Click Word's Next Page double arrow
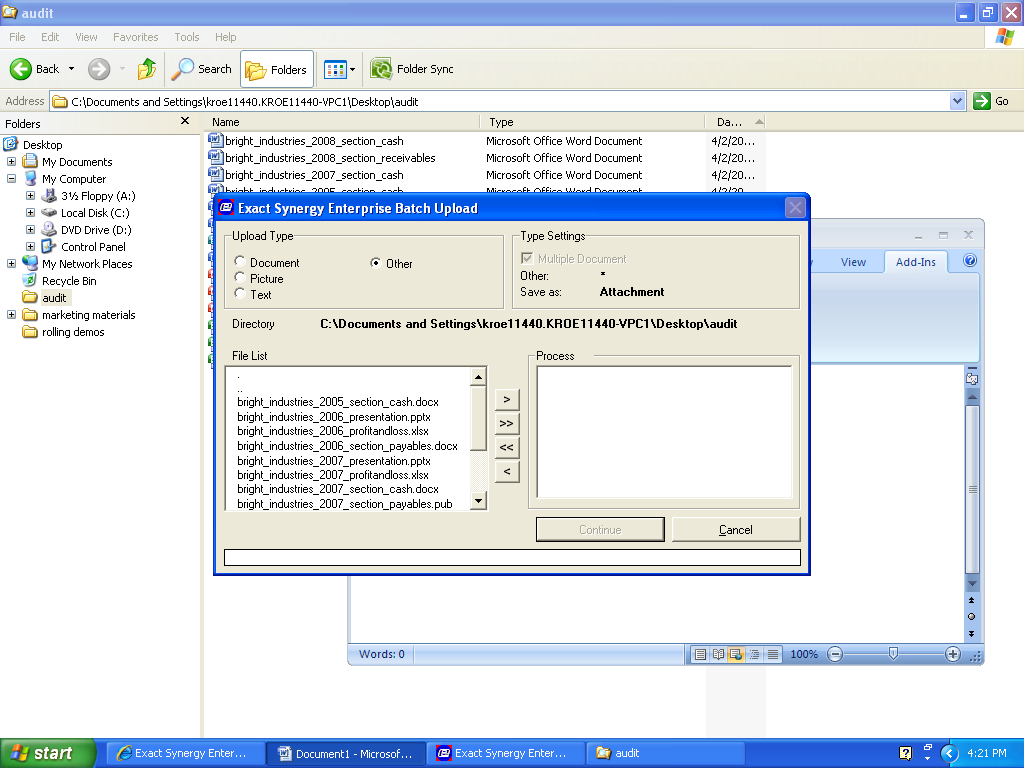Viewport: 1024px width, 768px height. pyautogui.click(x=972, y=633)
